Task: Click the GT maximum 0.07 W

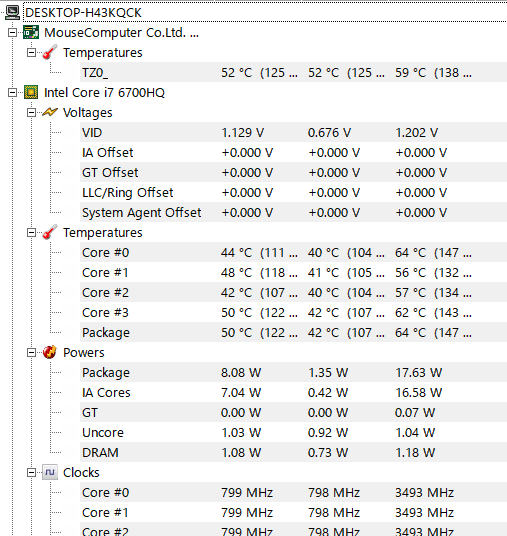Action: pyautogui.click(x=415, y=413)
